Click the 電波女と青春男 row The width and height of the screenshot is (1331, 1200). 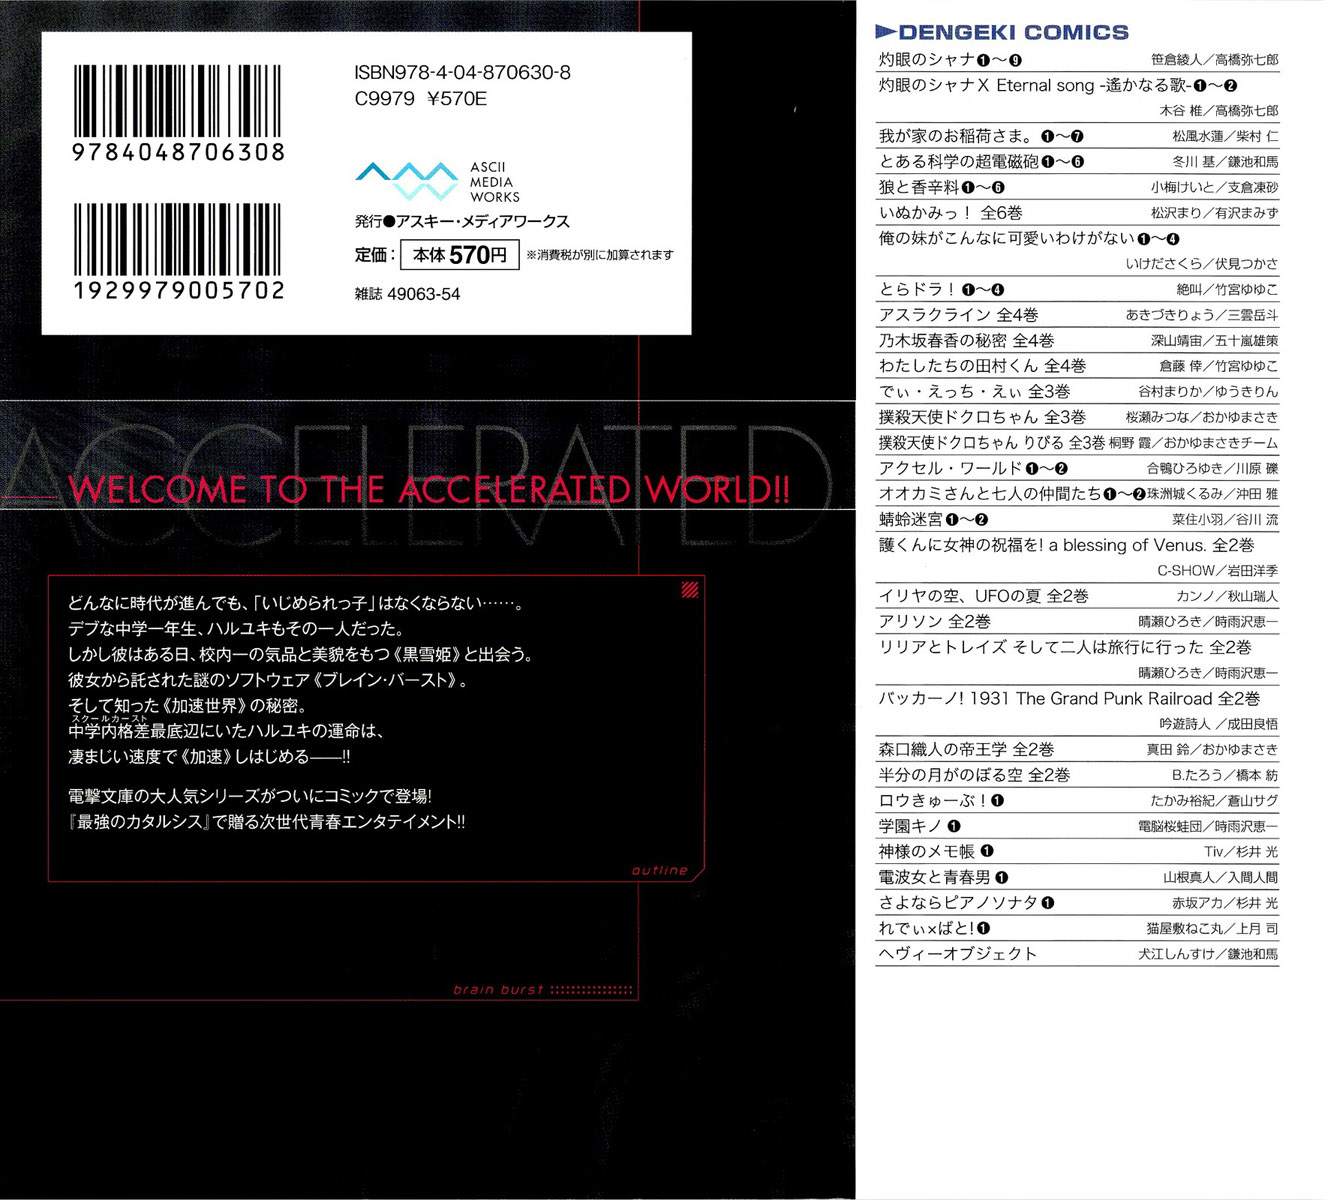tap(1077, 878)
